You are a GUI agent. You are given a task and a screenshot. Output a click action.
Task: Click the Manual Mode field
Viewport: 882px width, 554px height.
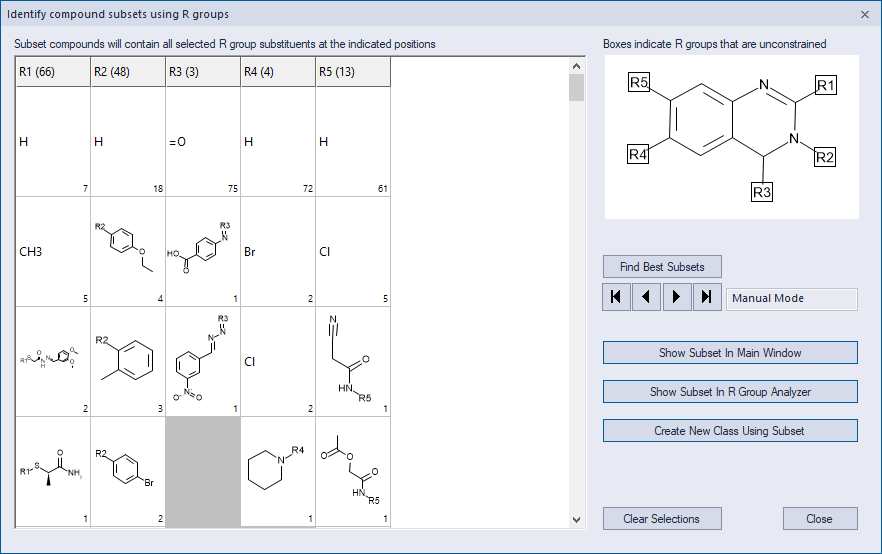792,299
